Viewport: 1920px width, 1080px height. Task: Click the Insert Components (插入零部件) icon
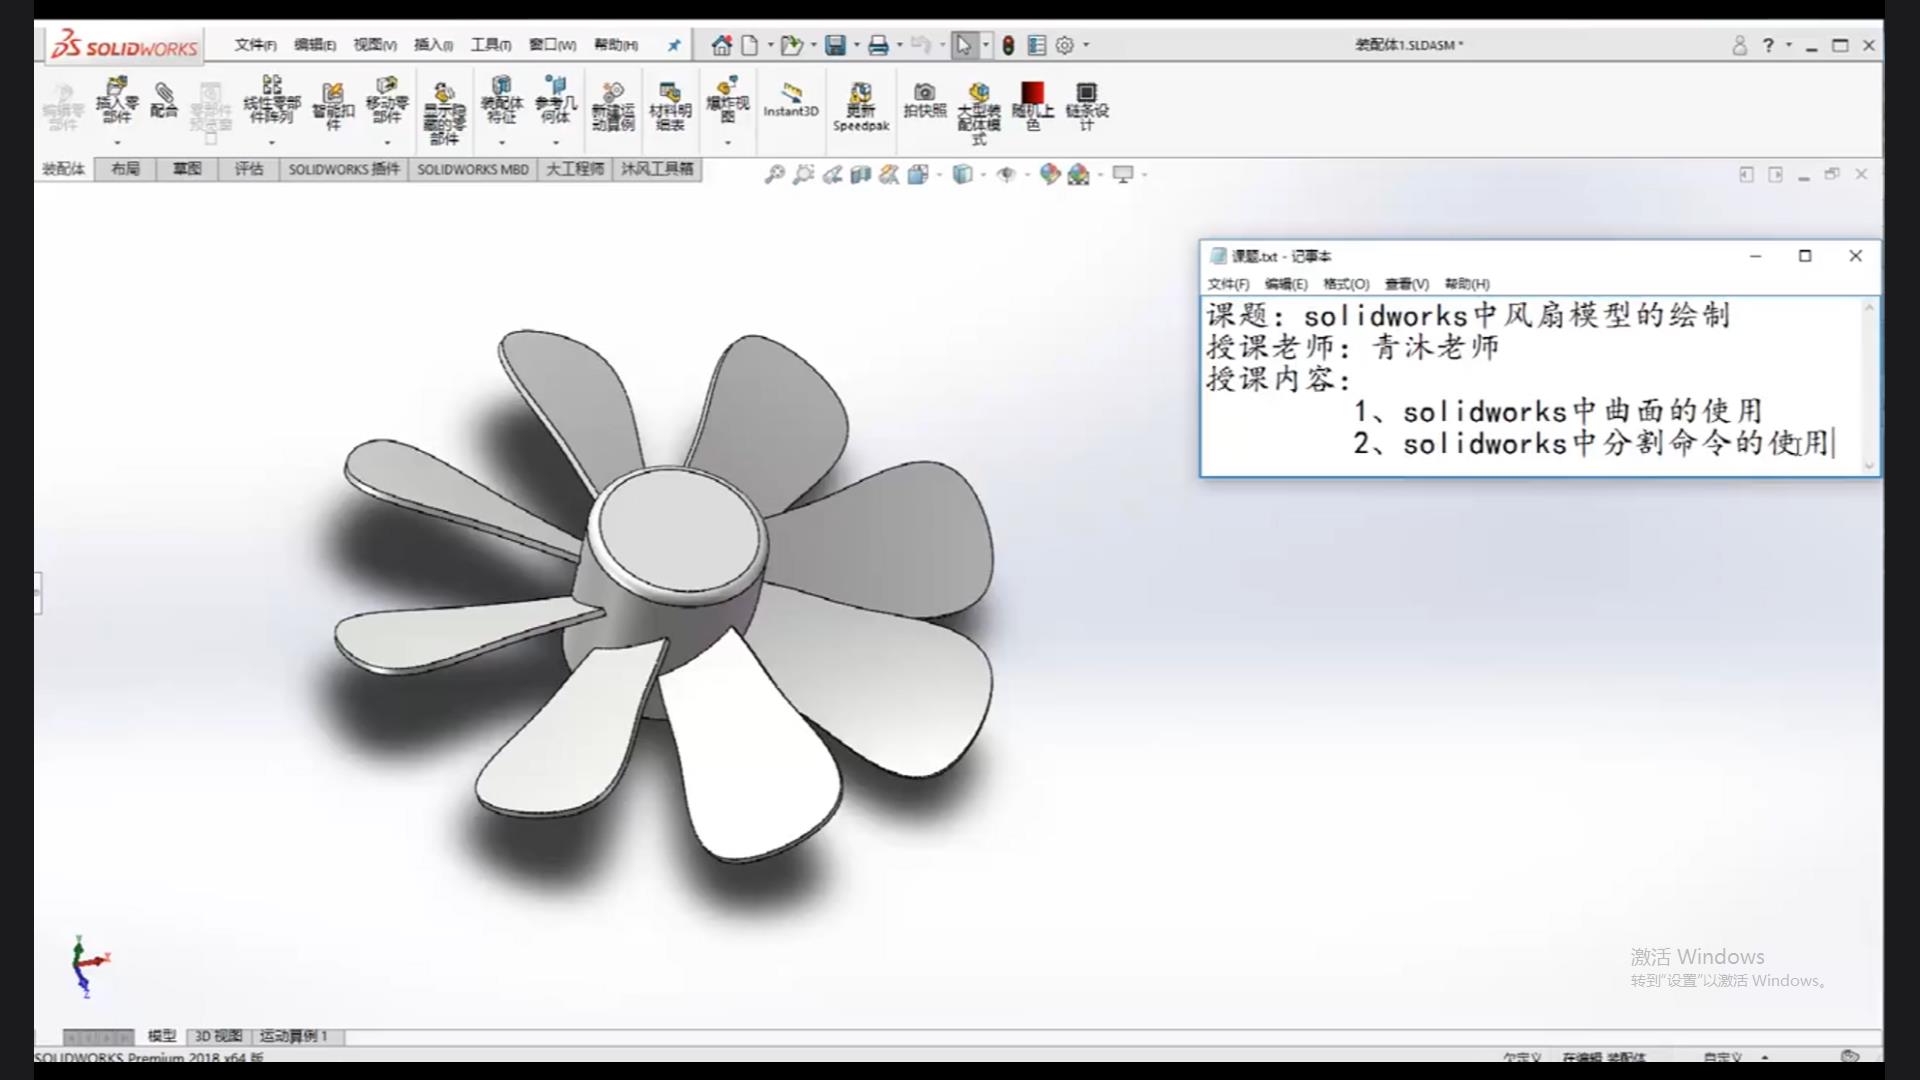click(x=117, y=101)
